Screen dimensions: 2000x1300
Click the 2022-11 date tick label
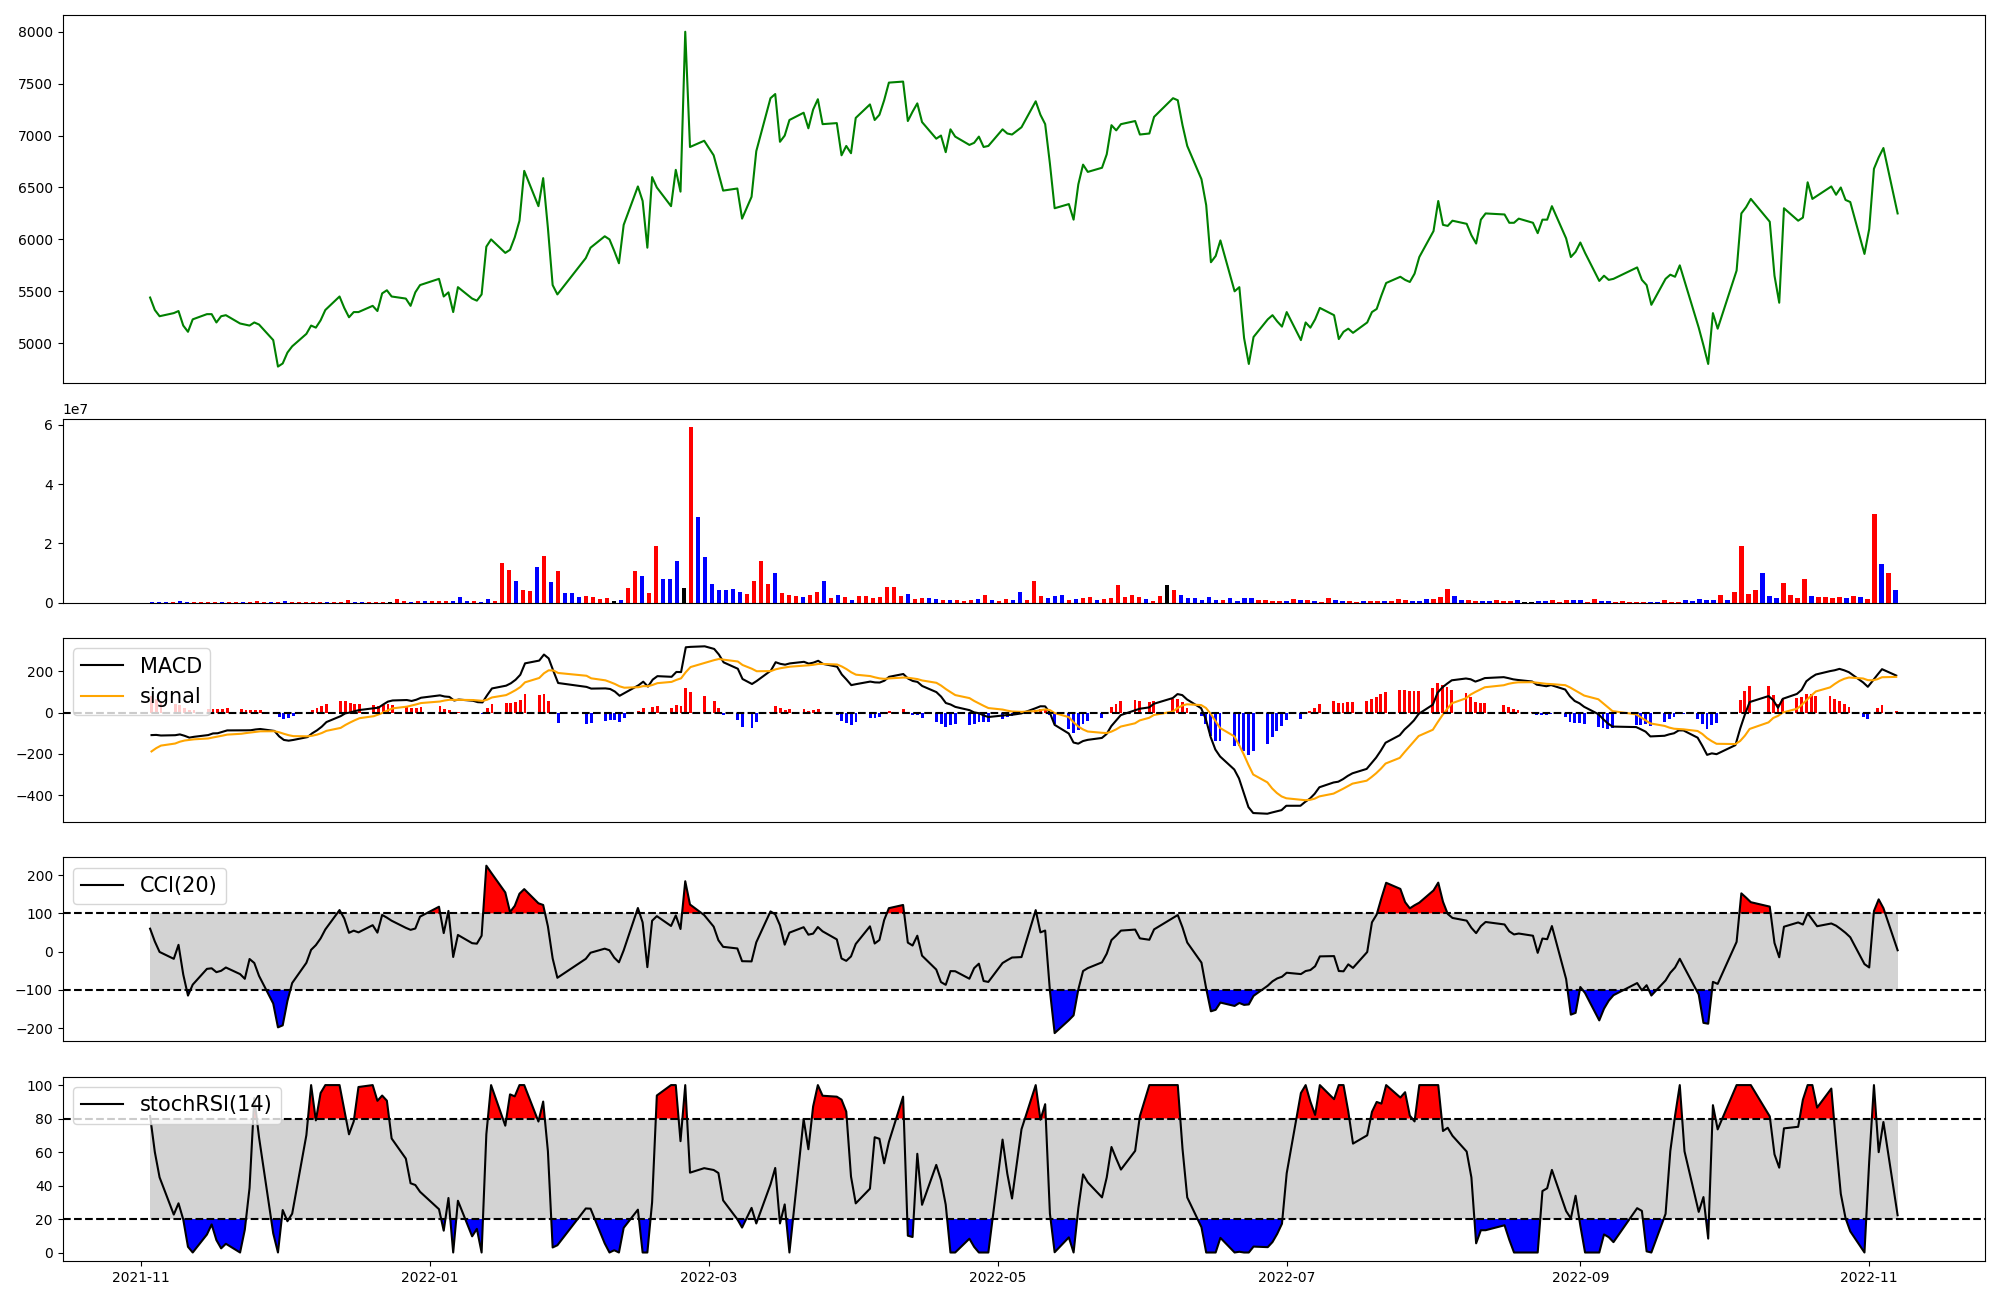pyautogui.click(x=1869, y=1277)
